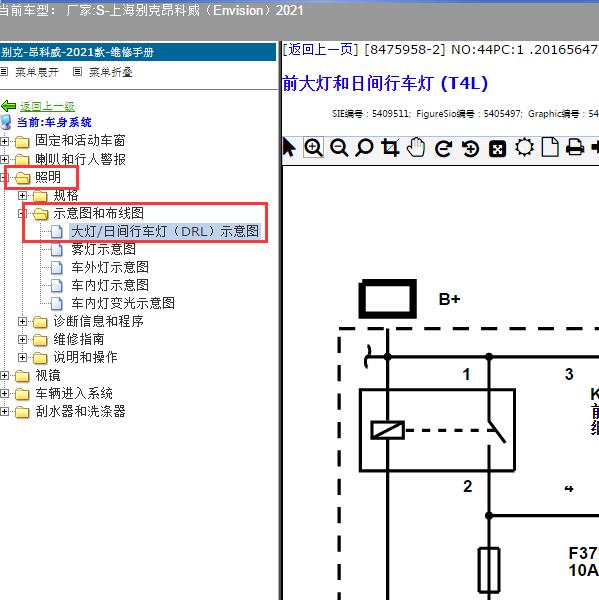Open the 车内灯变光示意图 entry

123,303
